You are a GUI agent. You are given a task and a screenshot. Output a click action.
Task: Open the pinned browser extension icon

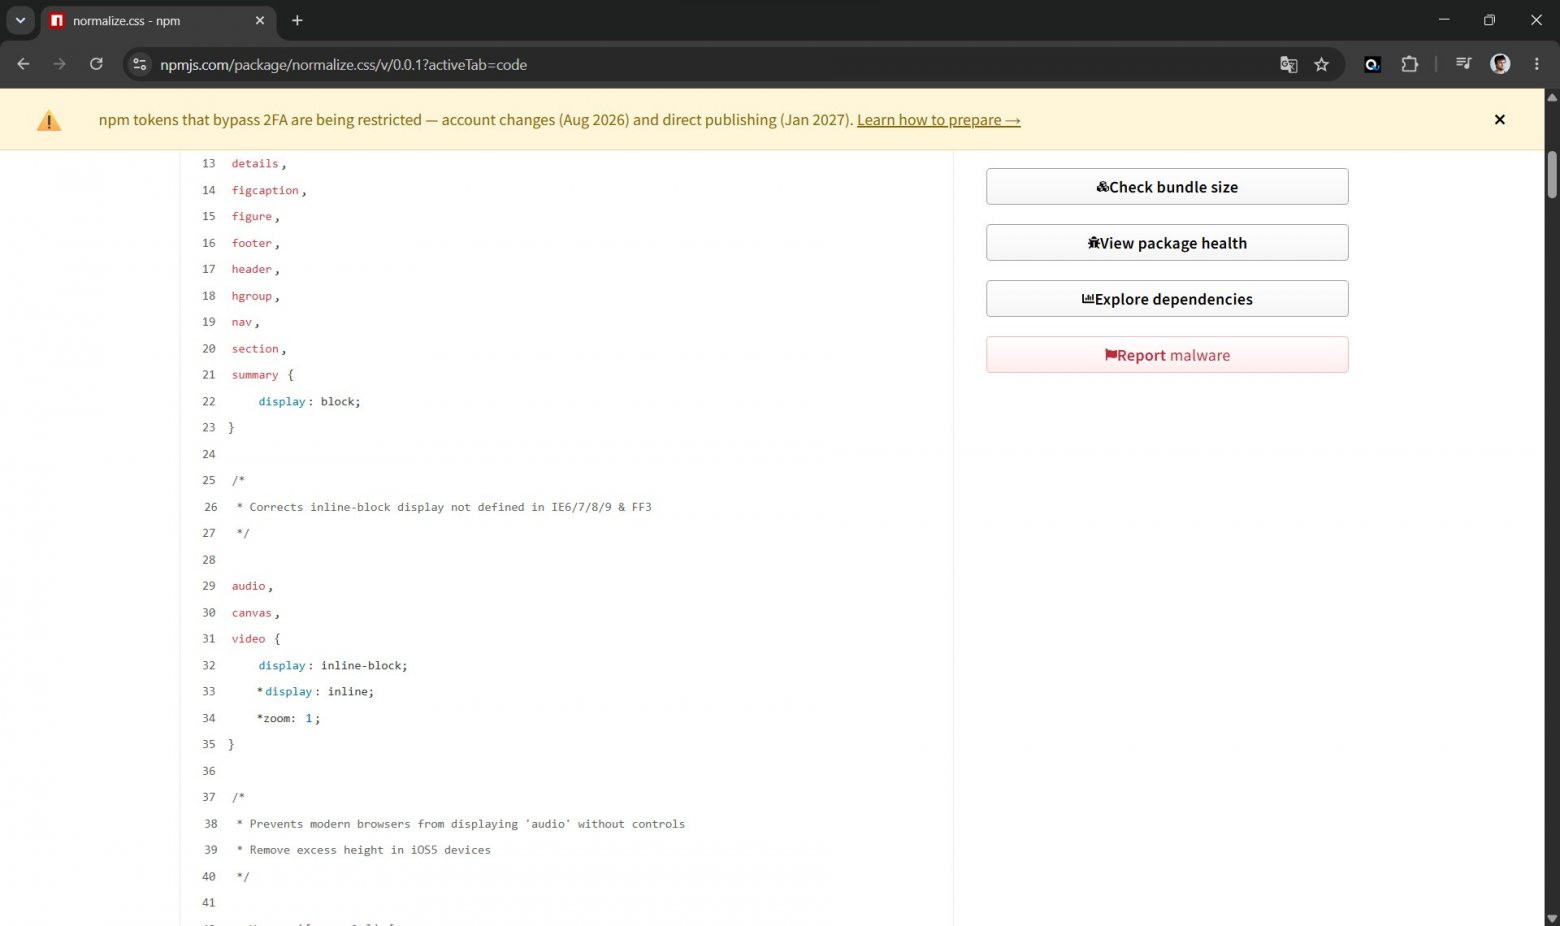click(1373, 64)
